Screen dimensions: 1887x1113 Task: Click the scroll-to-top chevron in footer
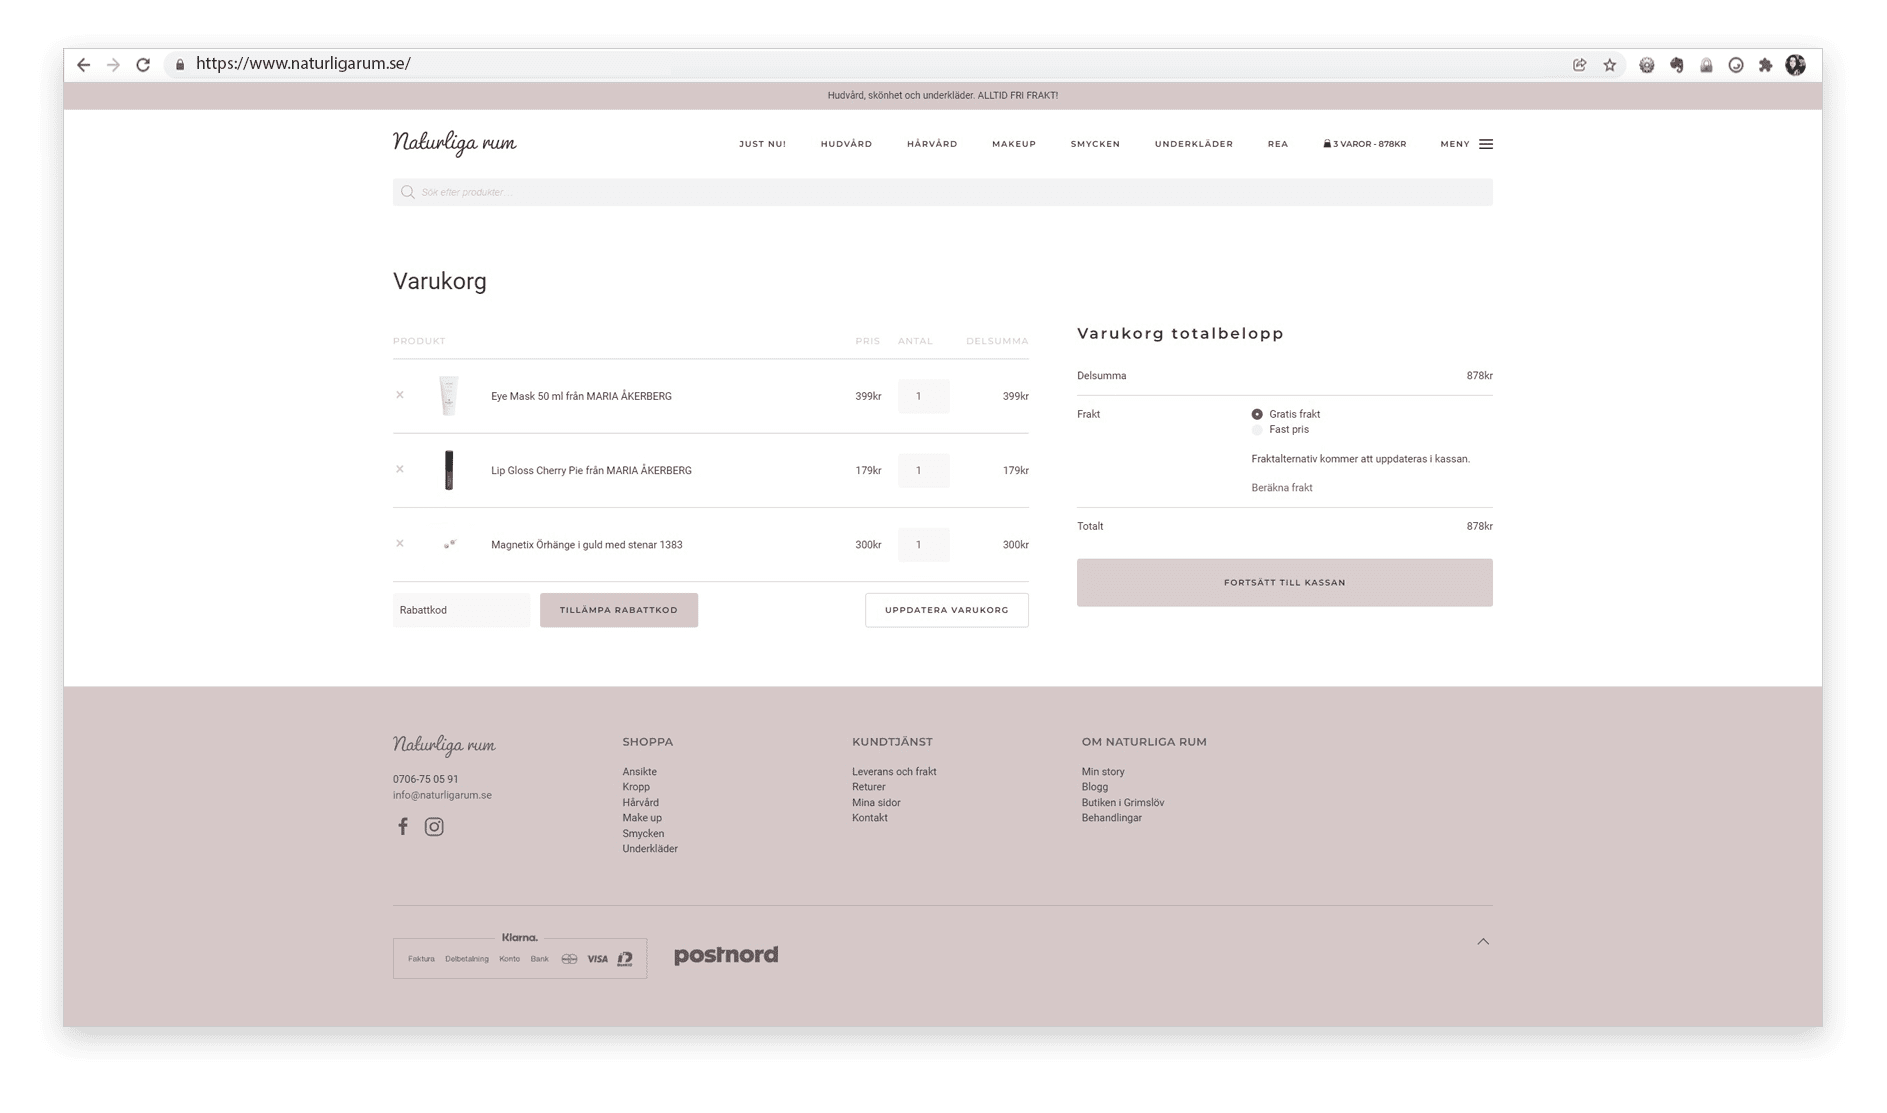pyautogui.click(x=1483, y=941)
